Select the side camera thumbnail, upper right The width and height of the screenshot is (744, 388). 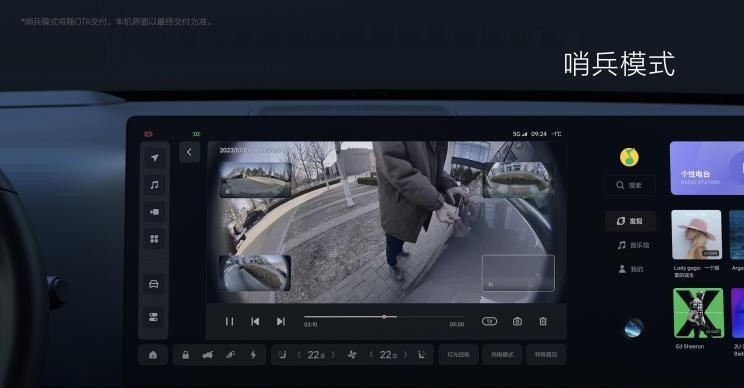(x=518, y=180)
